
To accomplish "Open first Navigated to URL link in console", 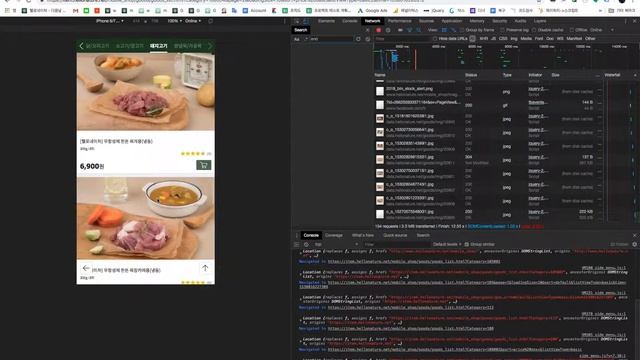I will [414, 262].
